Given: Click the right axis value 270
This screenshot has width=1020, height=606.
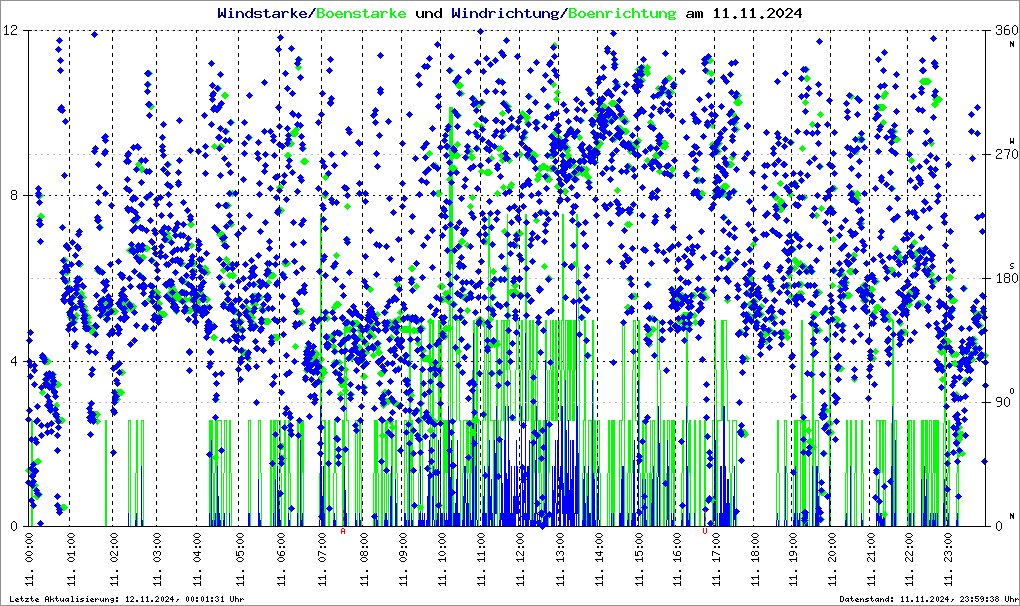Looking at the screenshot, I should click(x=1005, y=155).
